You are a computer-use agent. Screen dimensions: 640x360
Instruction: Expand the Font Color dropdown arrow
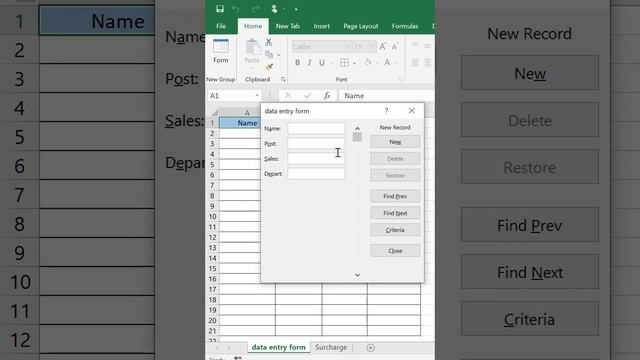point(396,63)
